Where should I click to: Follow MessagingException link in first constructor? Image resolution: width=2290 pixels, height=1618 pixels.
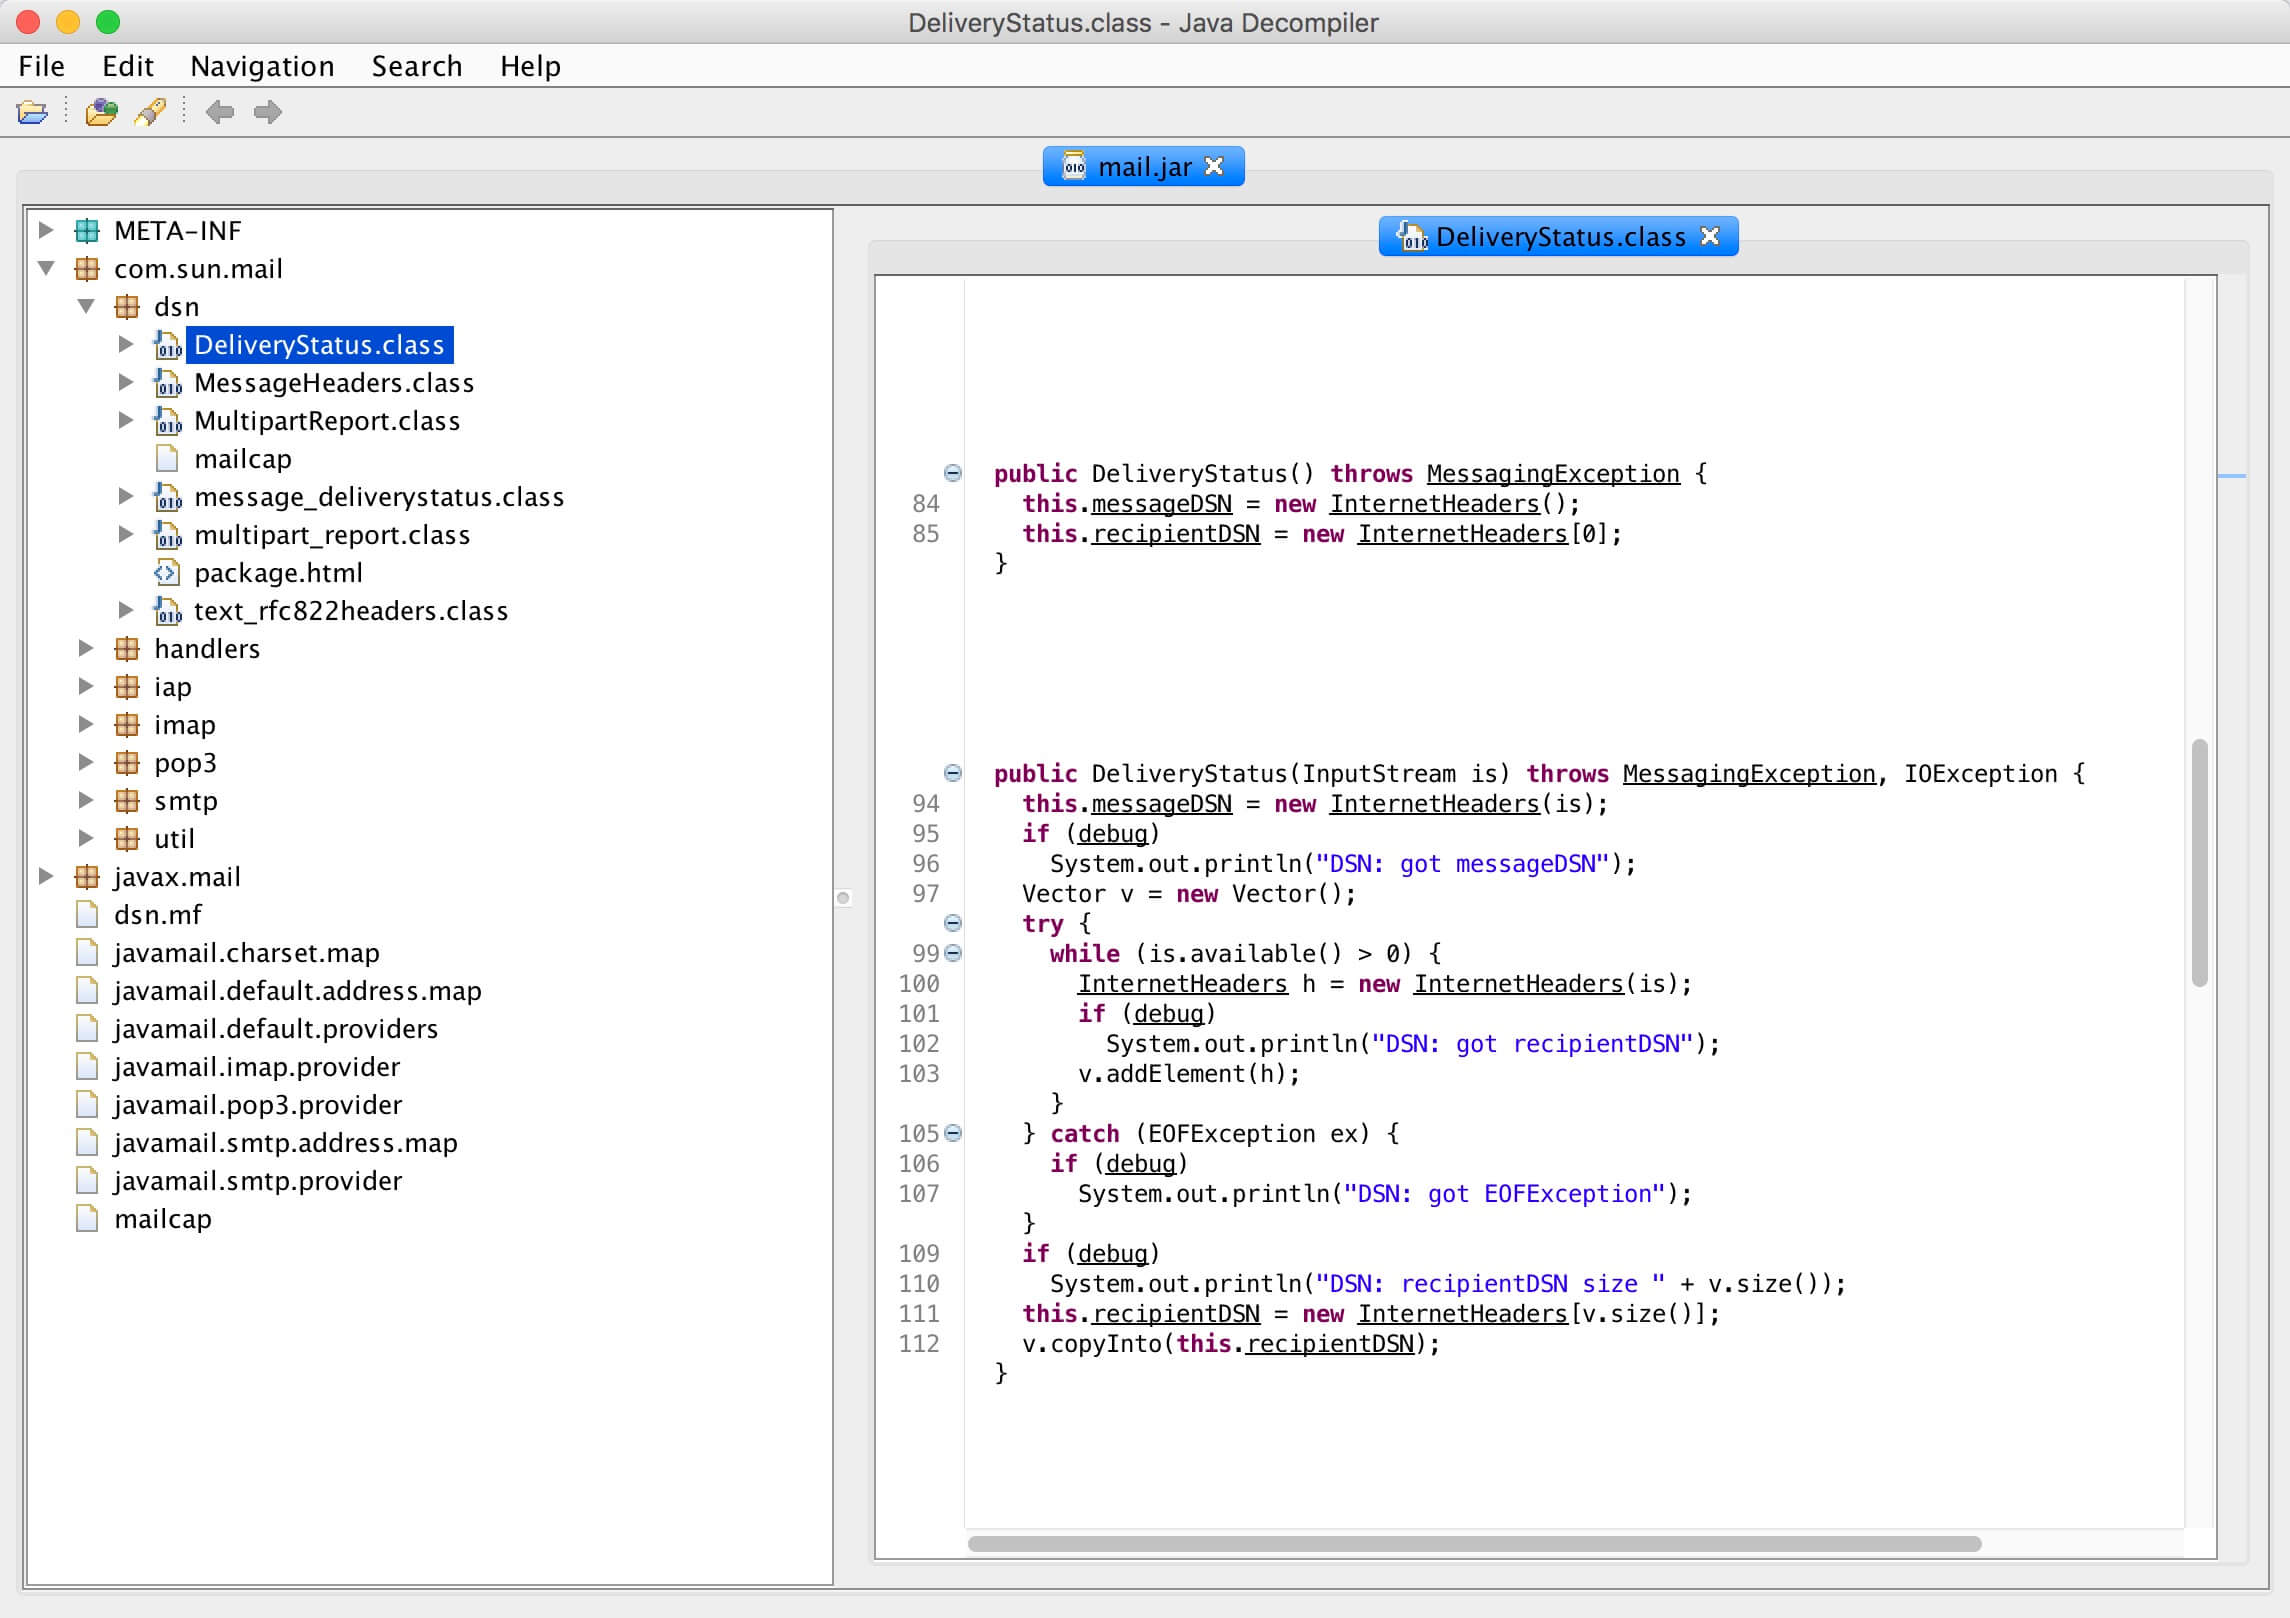(x=1553, y=474)
